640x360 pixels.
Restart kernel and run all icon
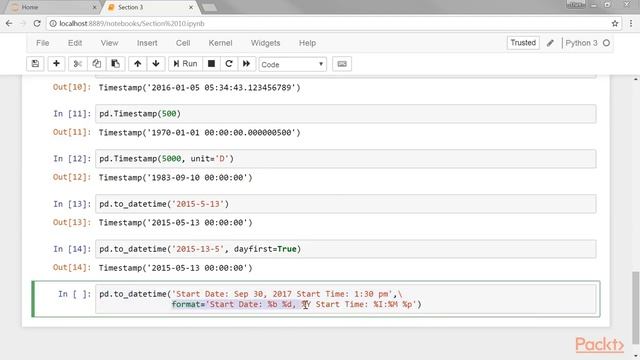[247, 64]
